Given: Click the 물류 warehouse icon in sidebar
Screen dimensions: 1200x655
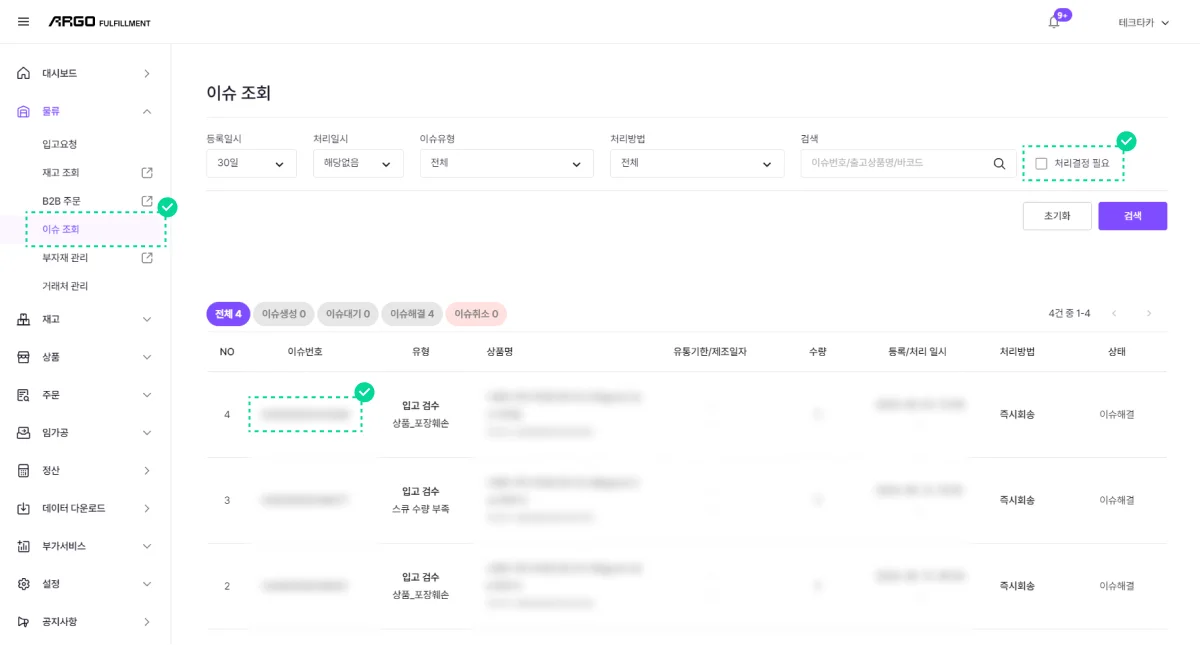Looking at the screenshot, I should click(x=22, y=111).
